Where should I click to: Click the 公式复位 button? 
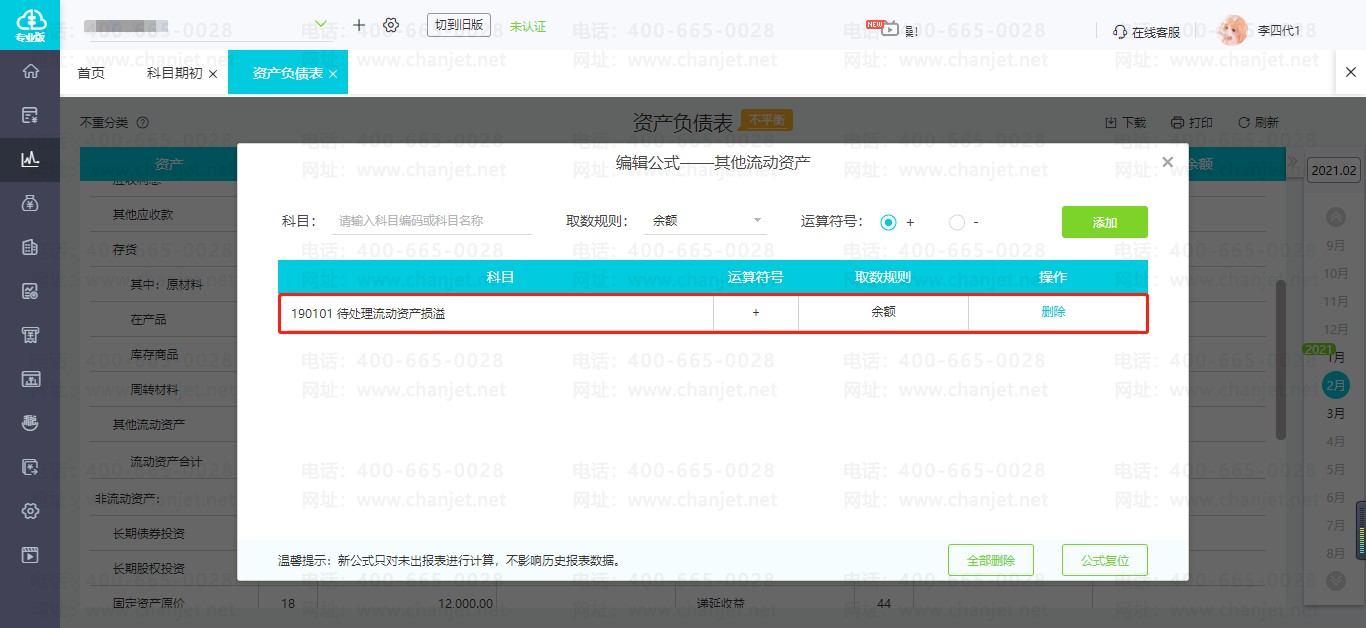click(x=1104, y=560)
